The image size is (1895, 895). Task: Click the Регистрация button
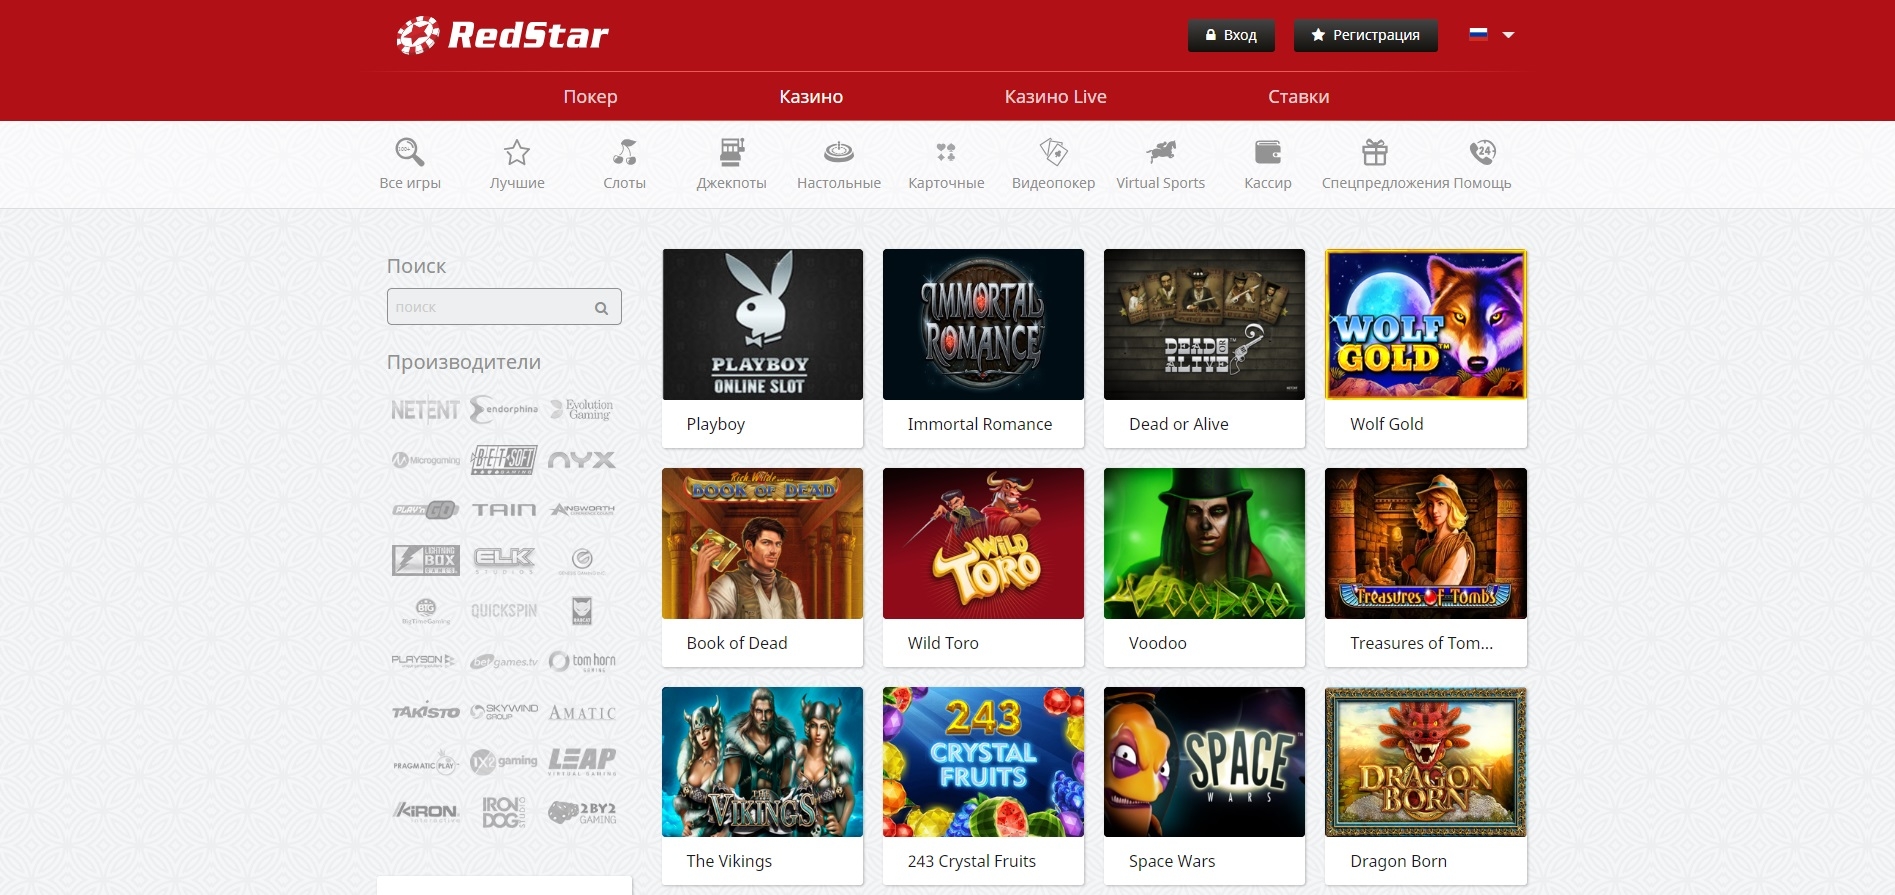(1365, 35)
